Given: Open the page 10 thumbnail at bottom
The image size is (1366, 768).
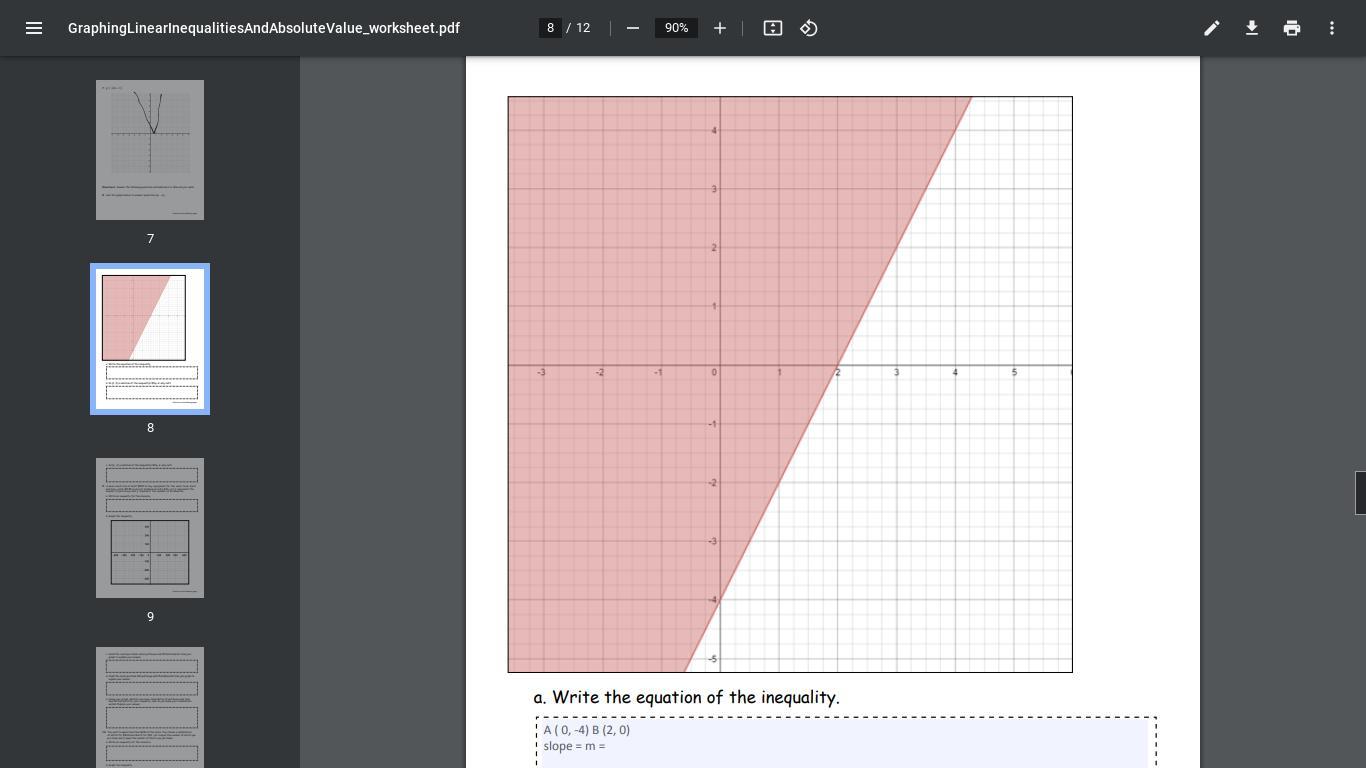Looking at the screenshot, I should [150, 707].
